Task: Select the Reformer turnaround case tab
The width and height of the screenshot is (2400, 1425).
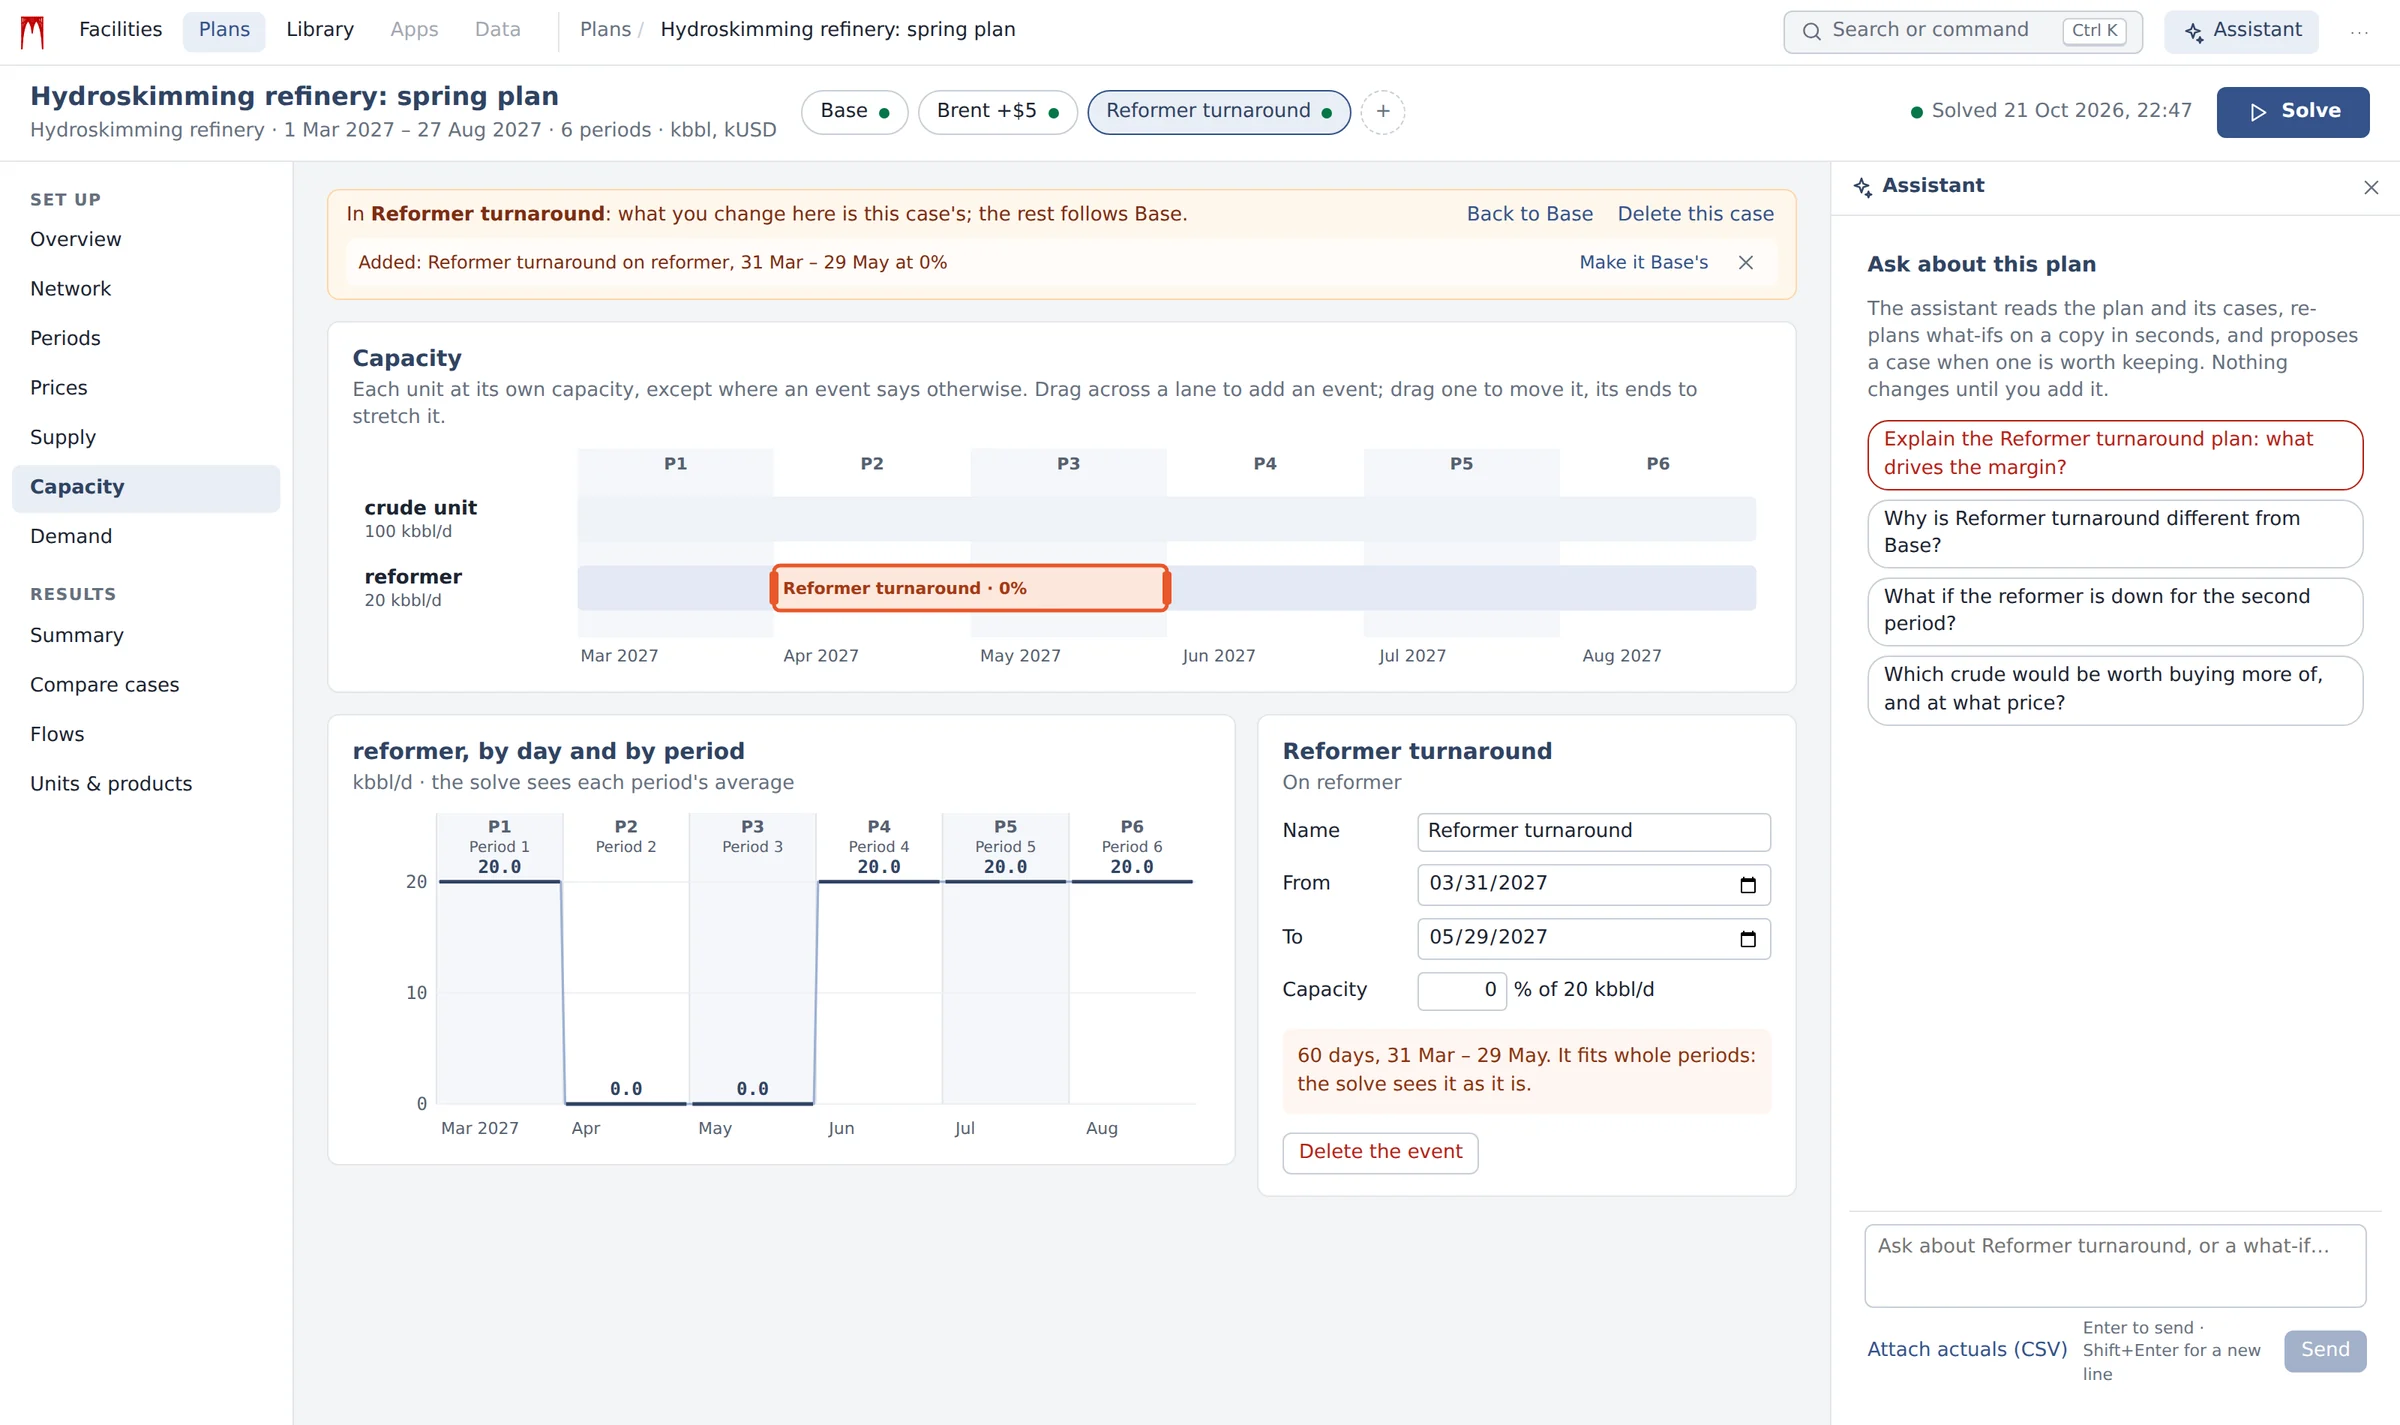Action: click(1218, 111)
